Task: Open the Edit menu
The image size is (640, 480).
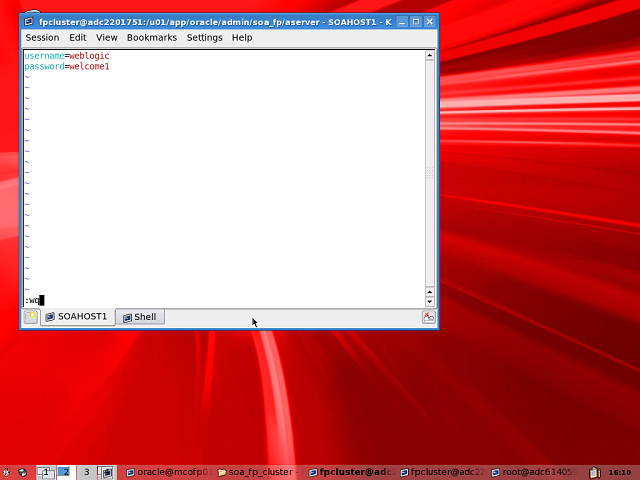Action: coord(78,38)
